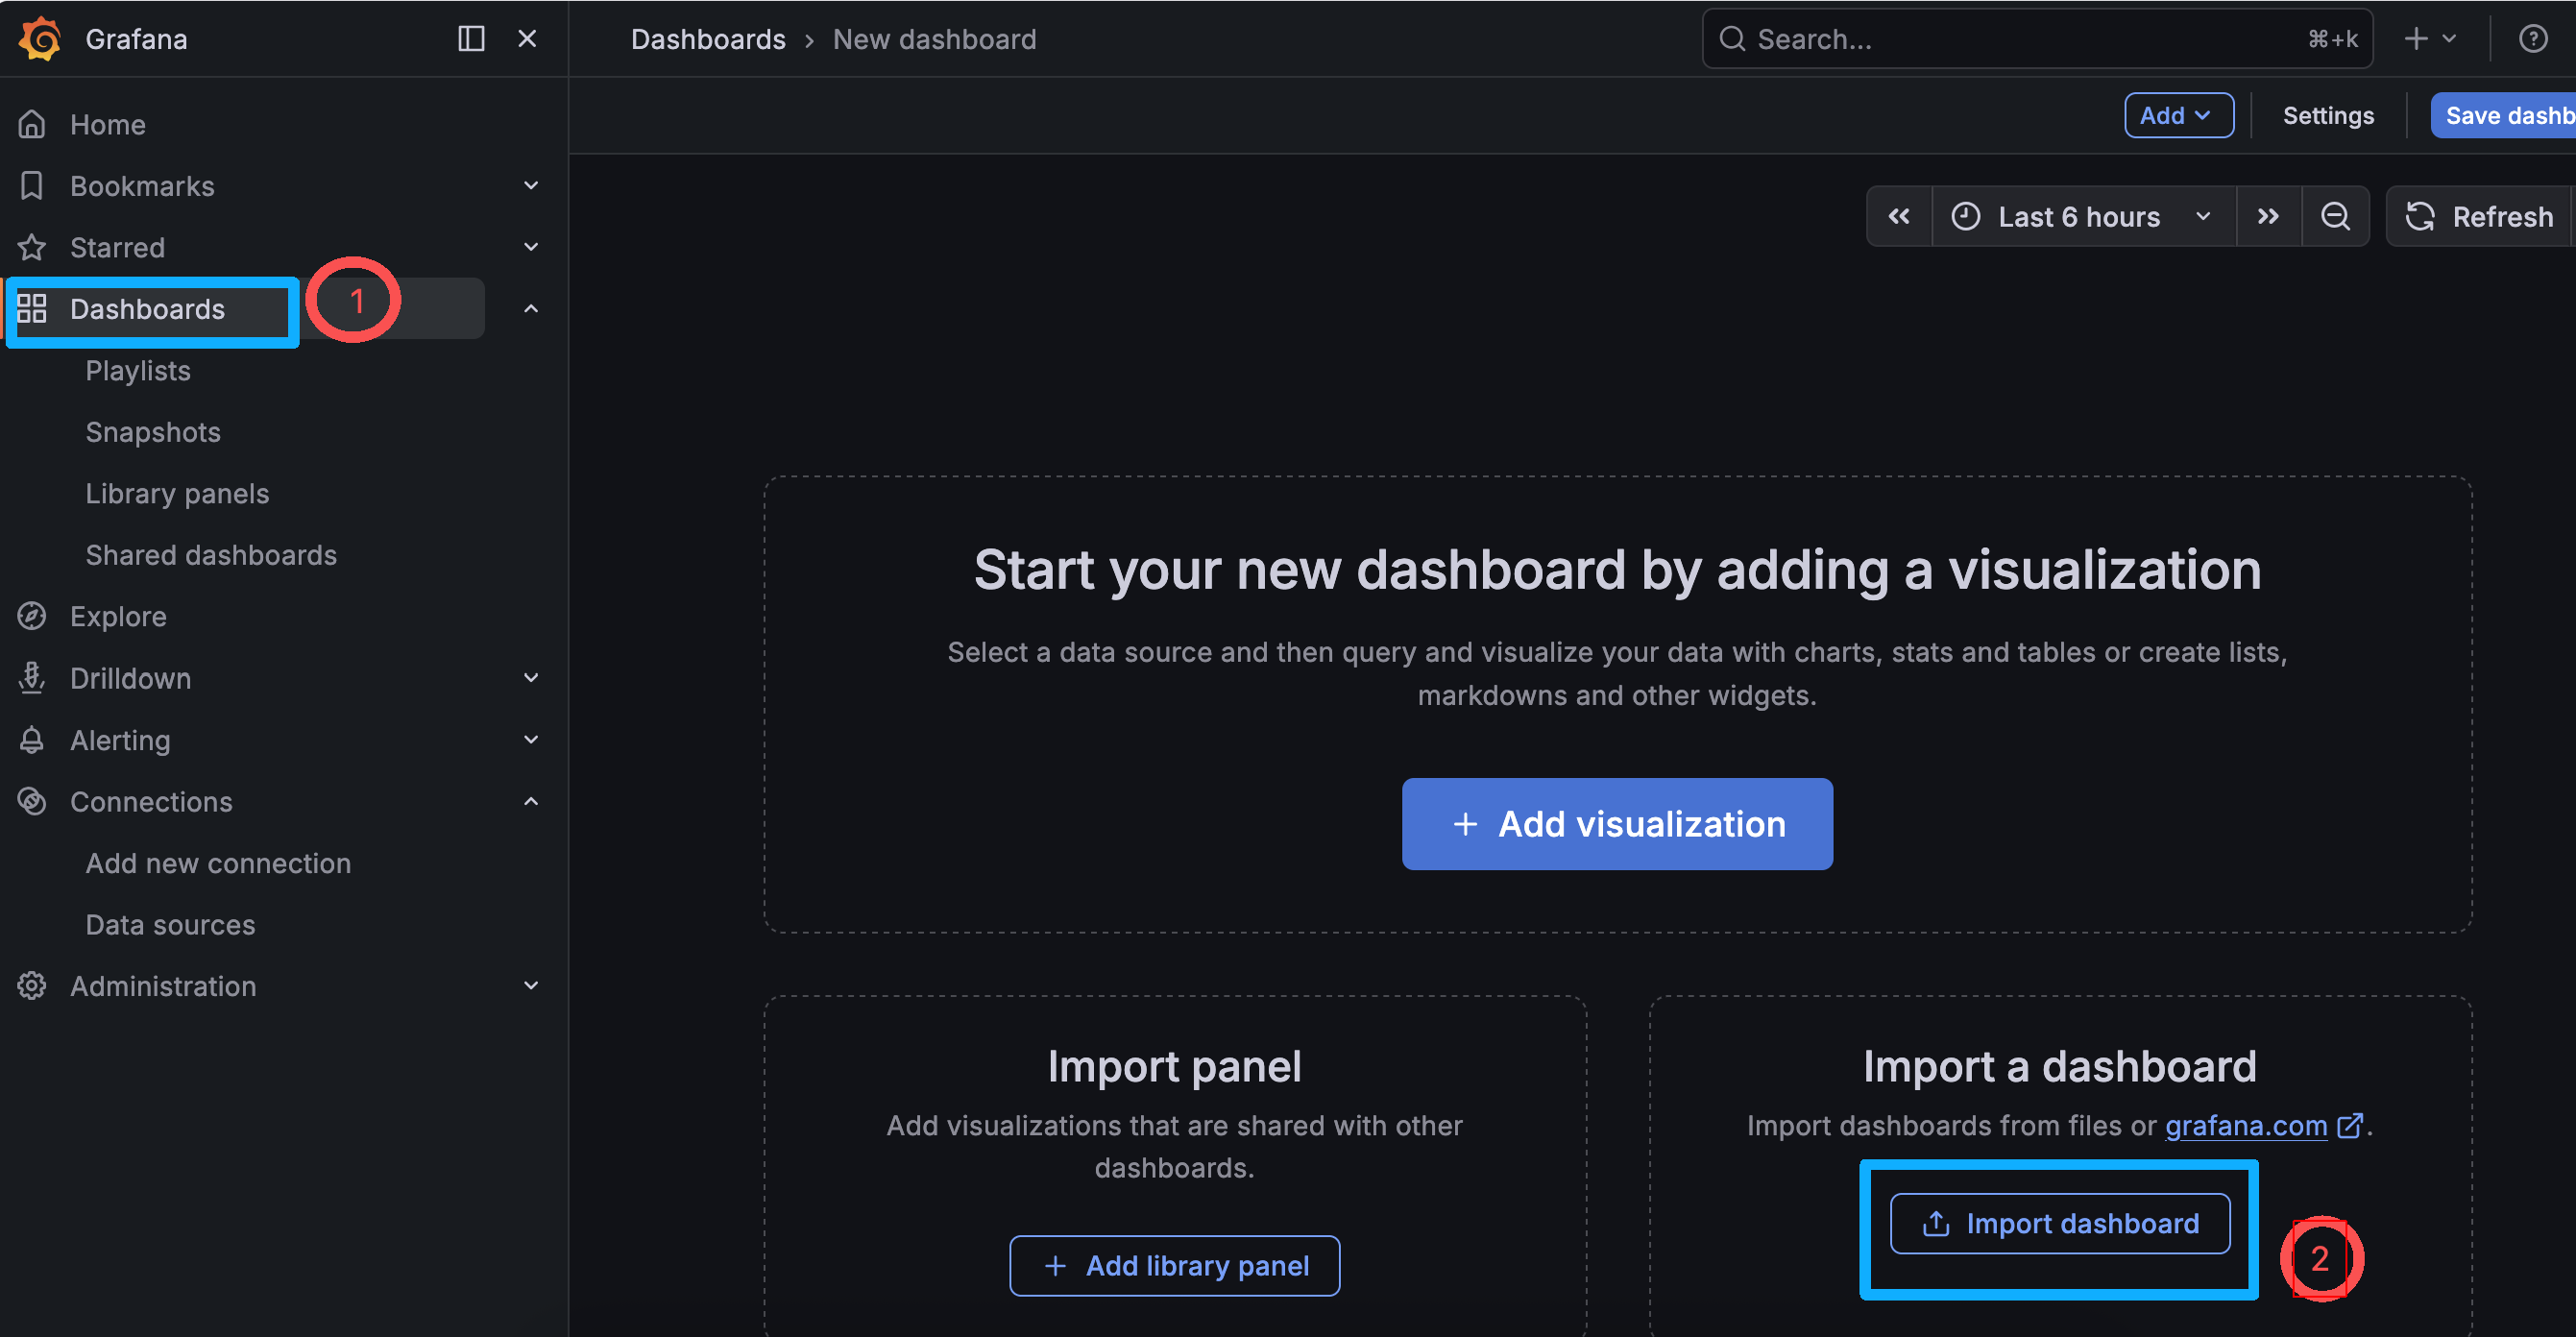Go to Data sources menu item
Viewport: 2576px width, 1337px height.
point(170,924)
